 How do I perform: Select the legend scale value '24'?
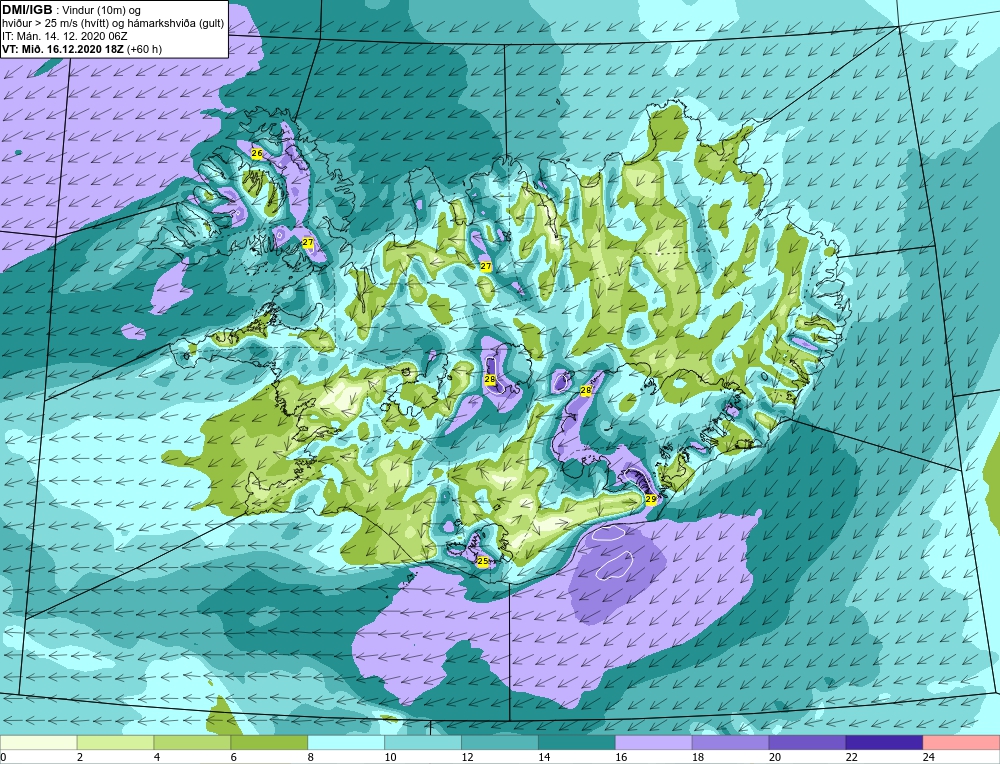(929, 757)
